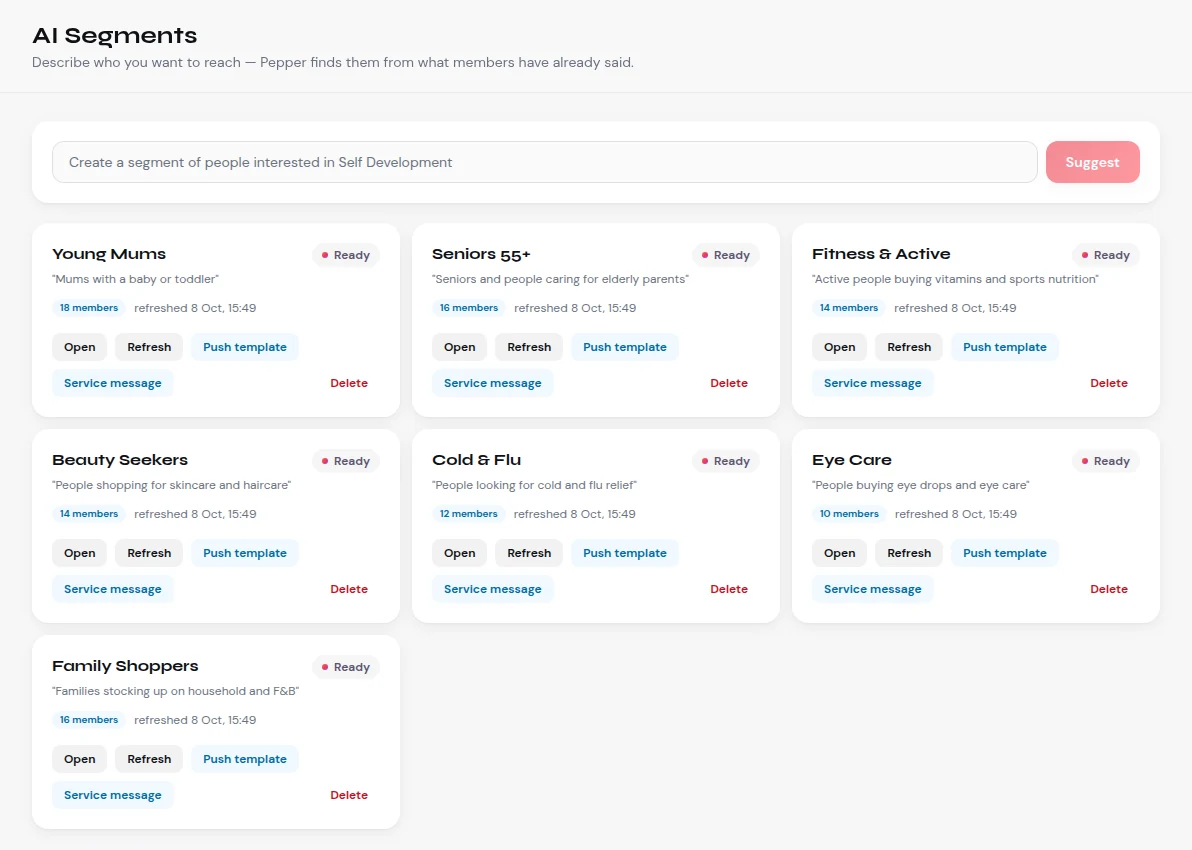Refresh the Beauty Seekers segment
This screenshot has width=1192, height=850.
point(149,553)
